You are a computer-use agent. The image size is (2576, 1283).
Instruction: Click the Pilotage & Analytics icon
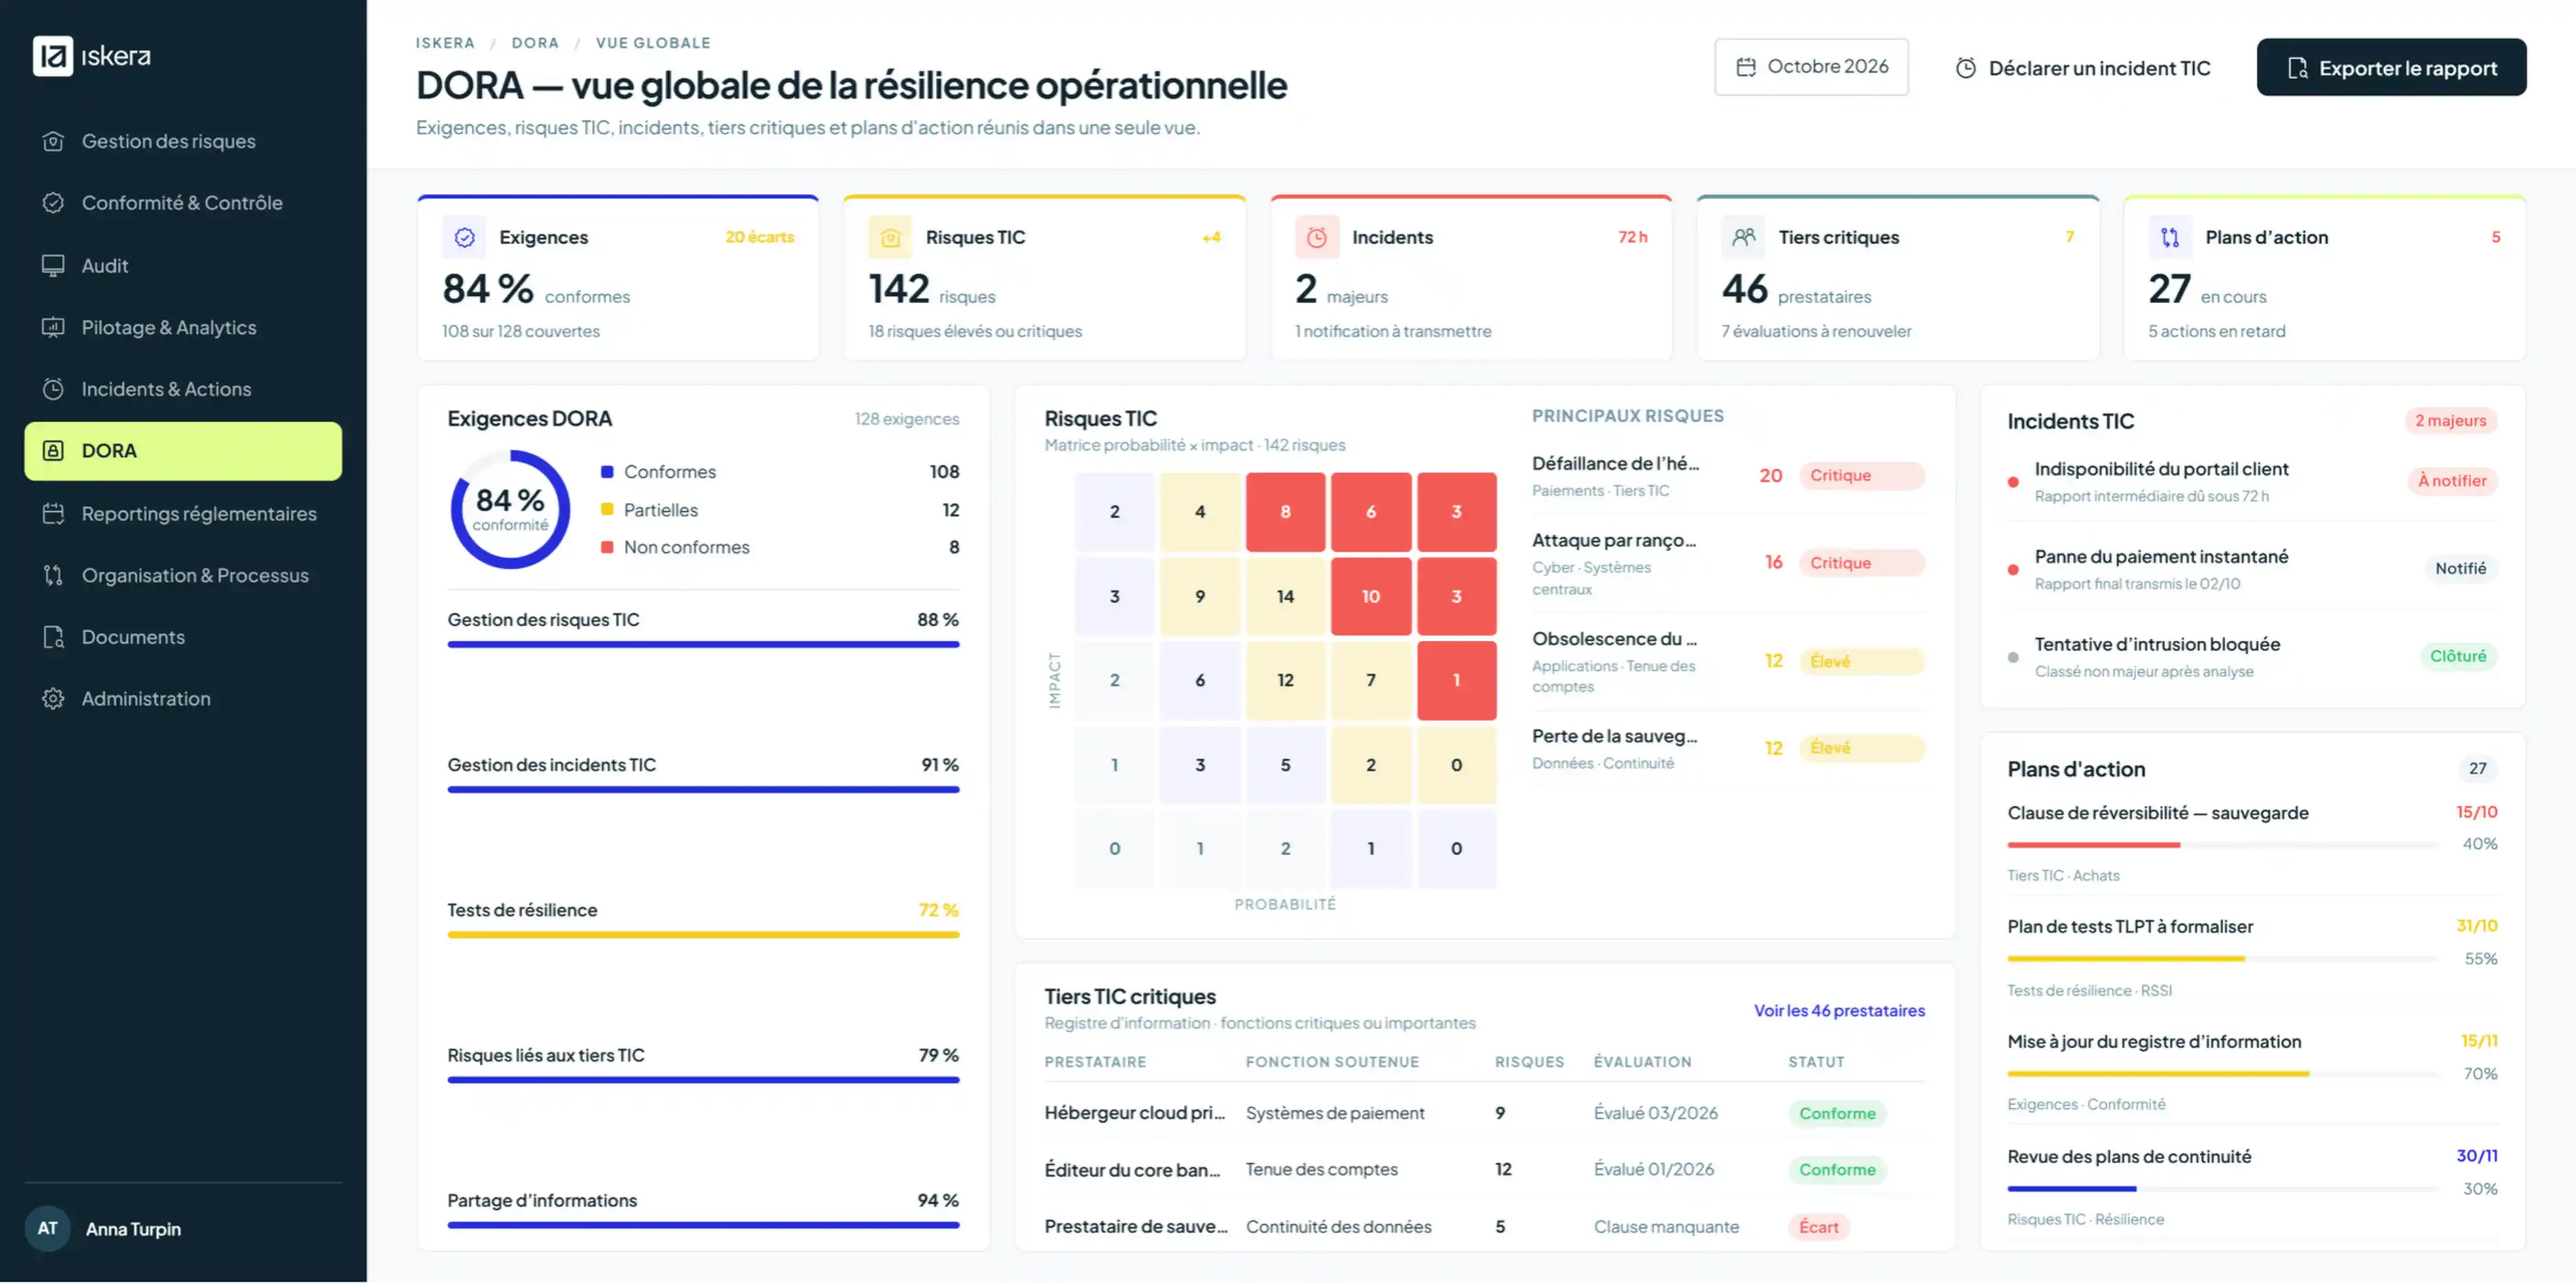(x=53, y=327)
